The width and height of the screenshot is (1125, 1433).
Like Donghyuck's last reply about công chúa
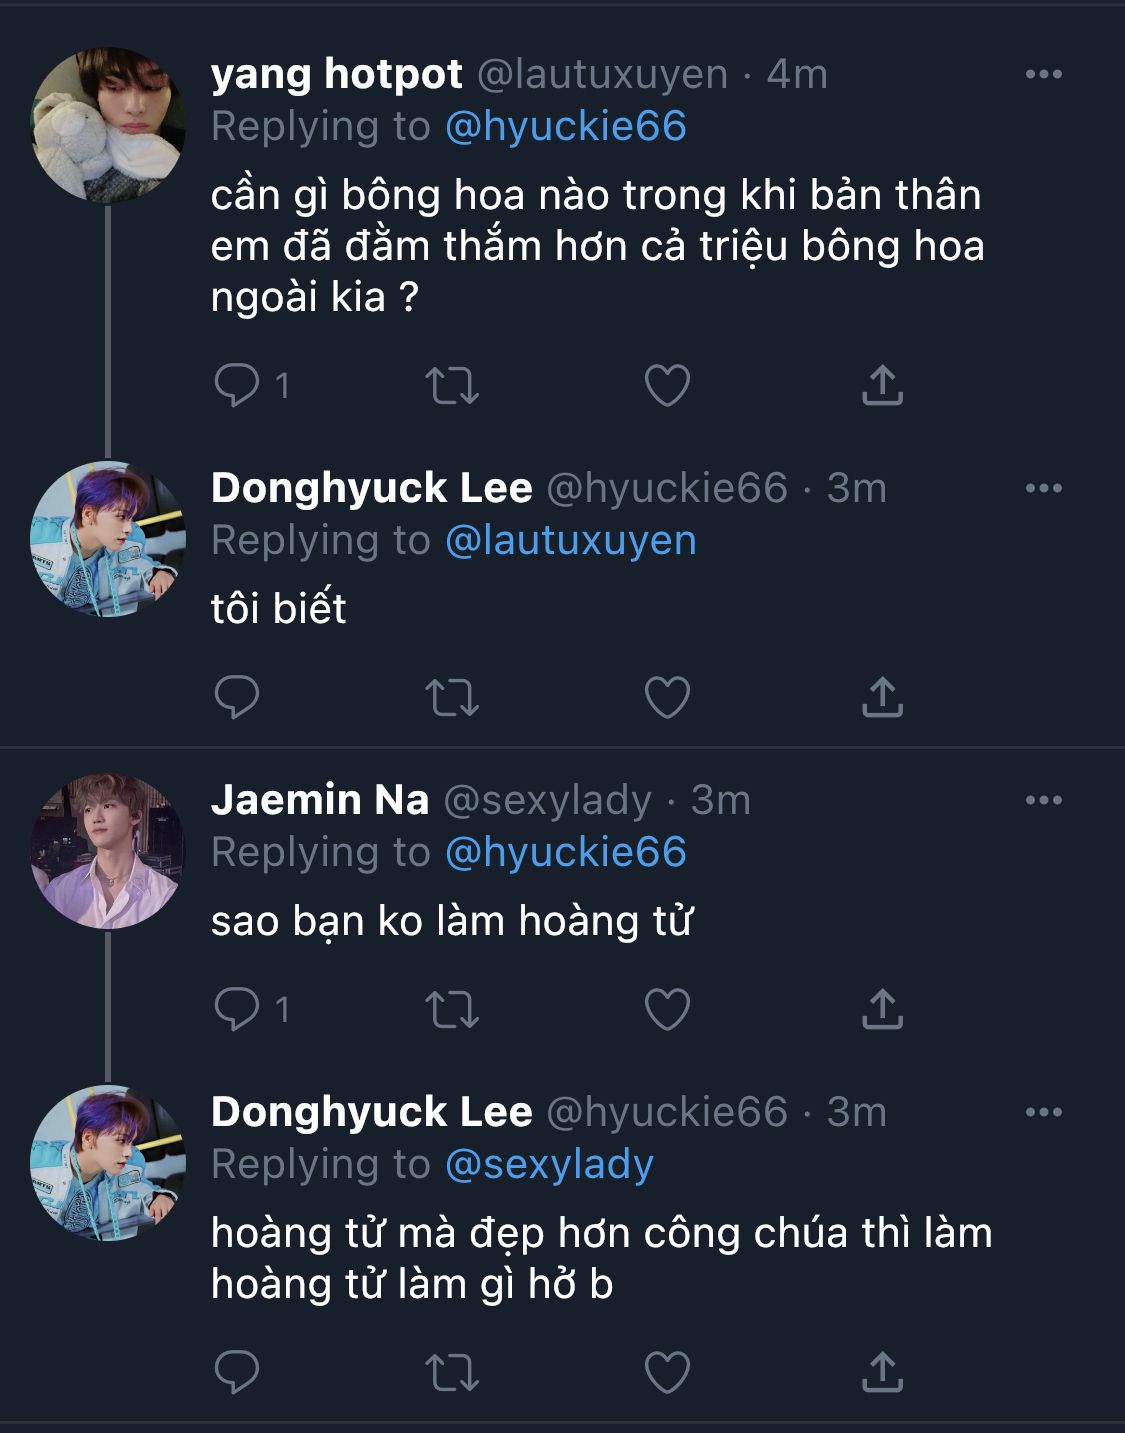tap(667, 1372)
